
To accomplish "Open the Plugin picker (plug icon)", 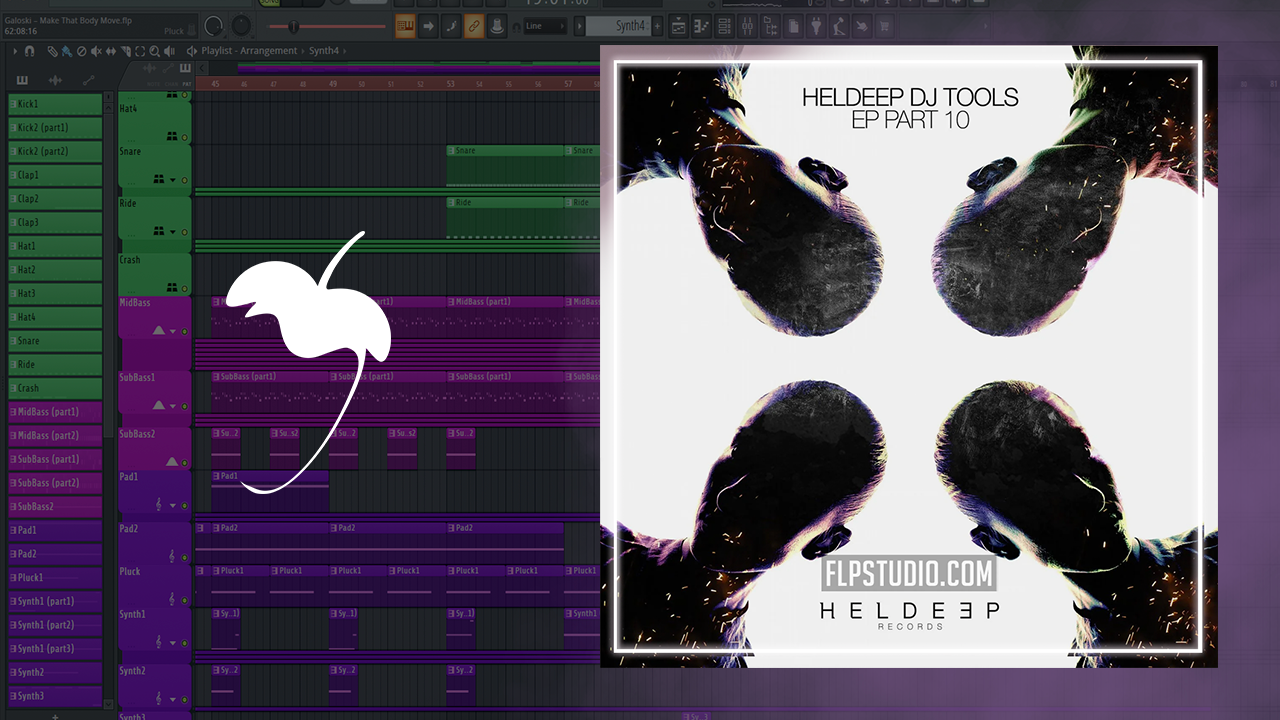I will click(816, 26).
